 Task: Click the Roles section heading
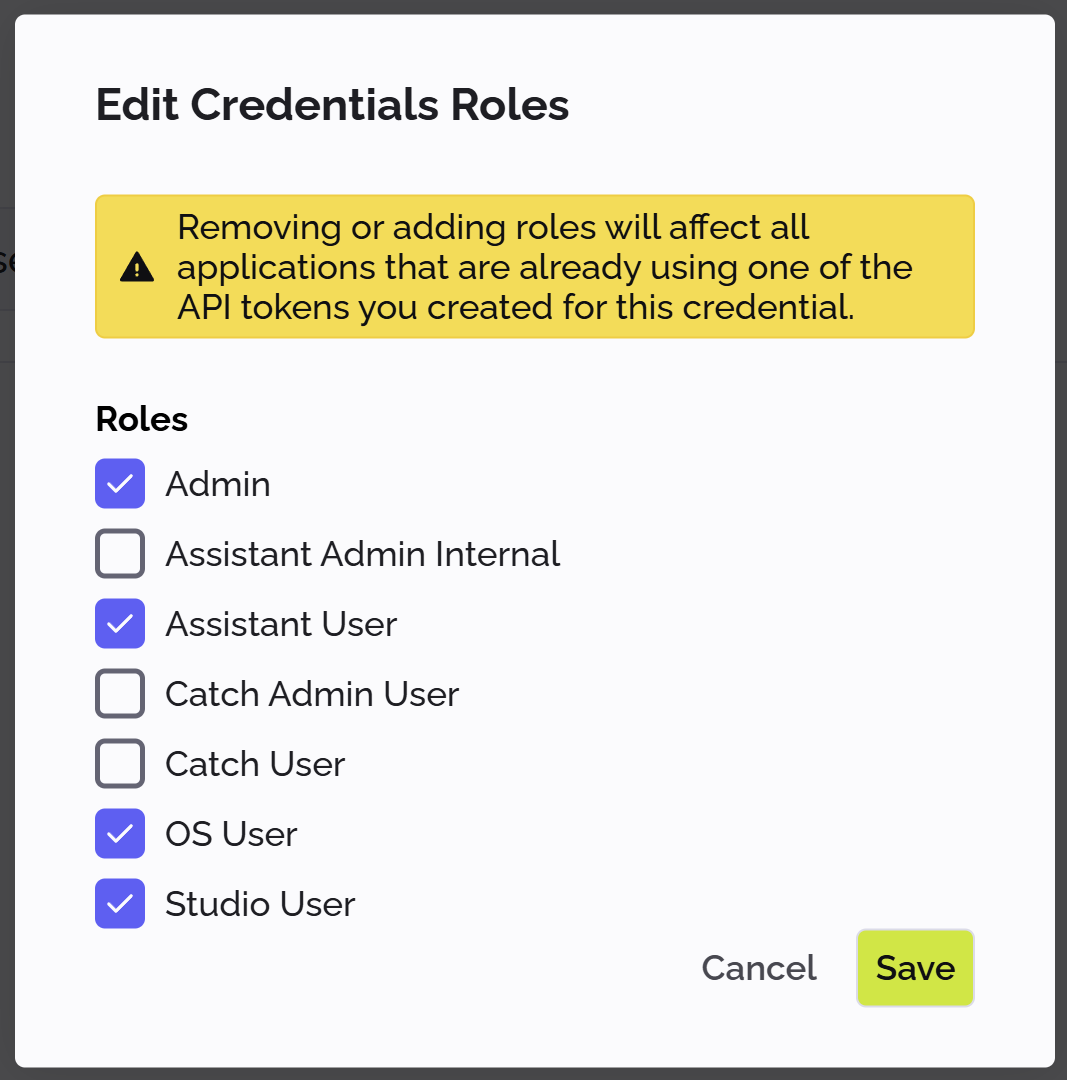[141, 419]
